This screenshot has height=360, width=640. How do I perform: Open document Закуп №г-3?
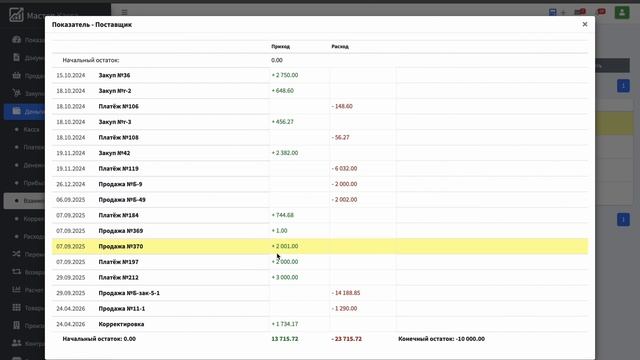[115, 122]
